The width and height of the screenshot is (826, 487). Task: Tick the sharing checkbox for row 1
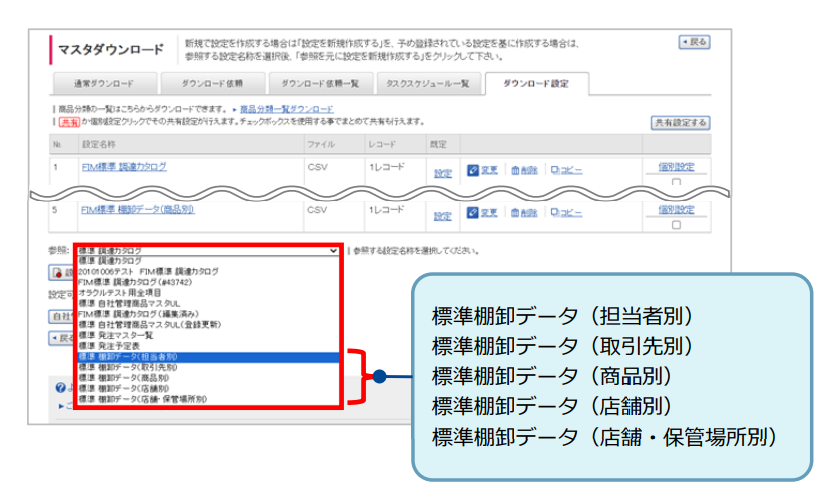676,183
